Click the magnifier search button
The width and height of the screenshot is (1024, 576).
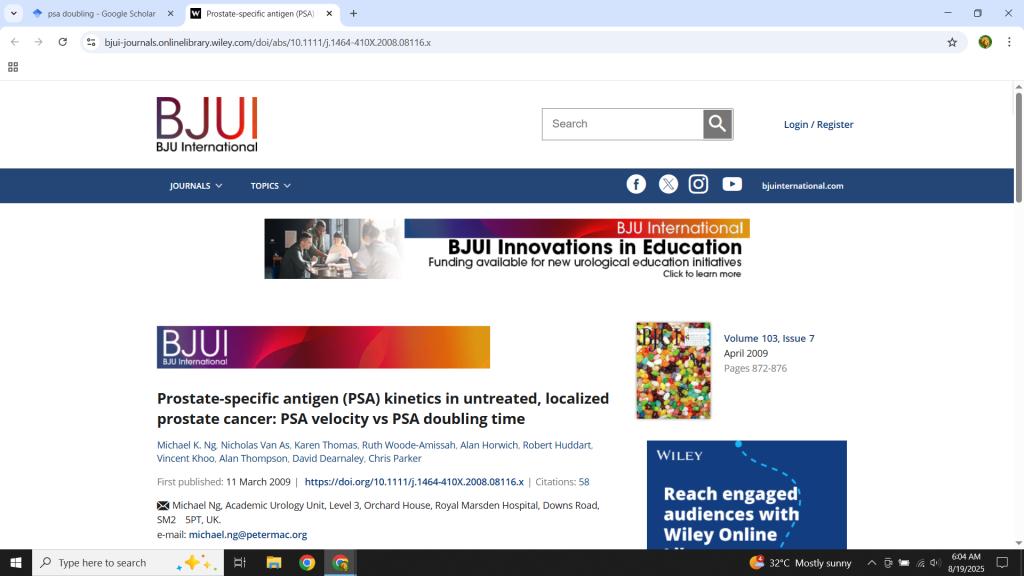[x=717, y=124]
